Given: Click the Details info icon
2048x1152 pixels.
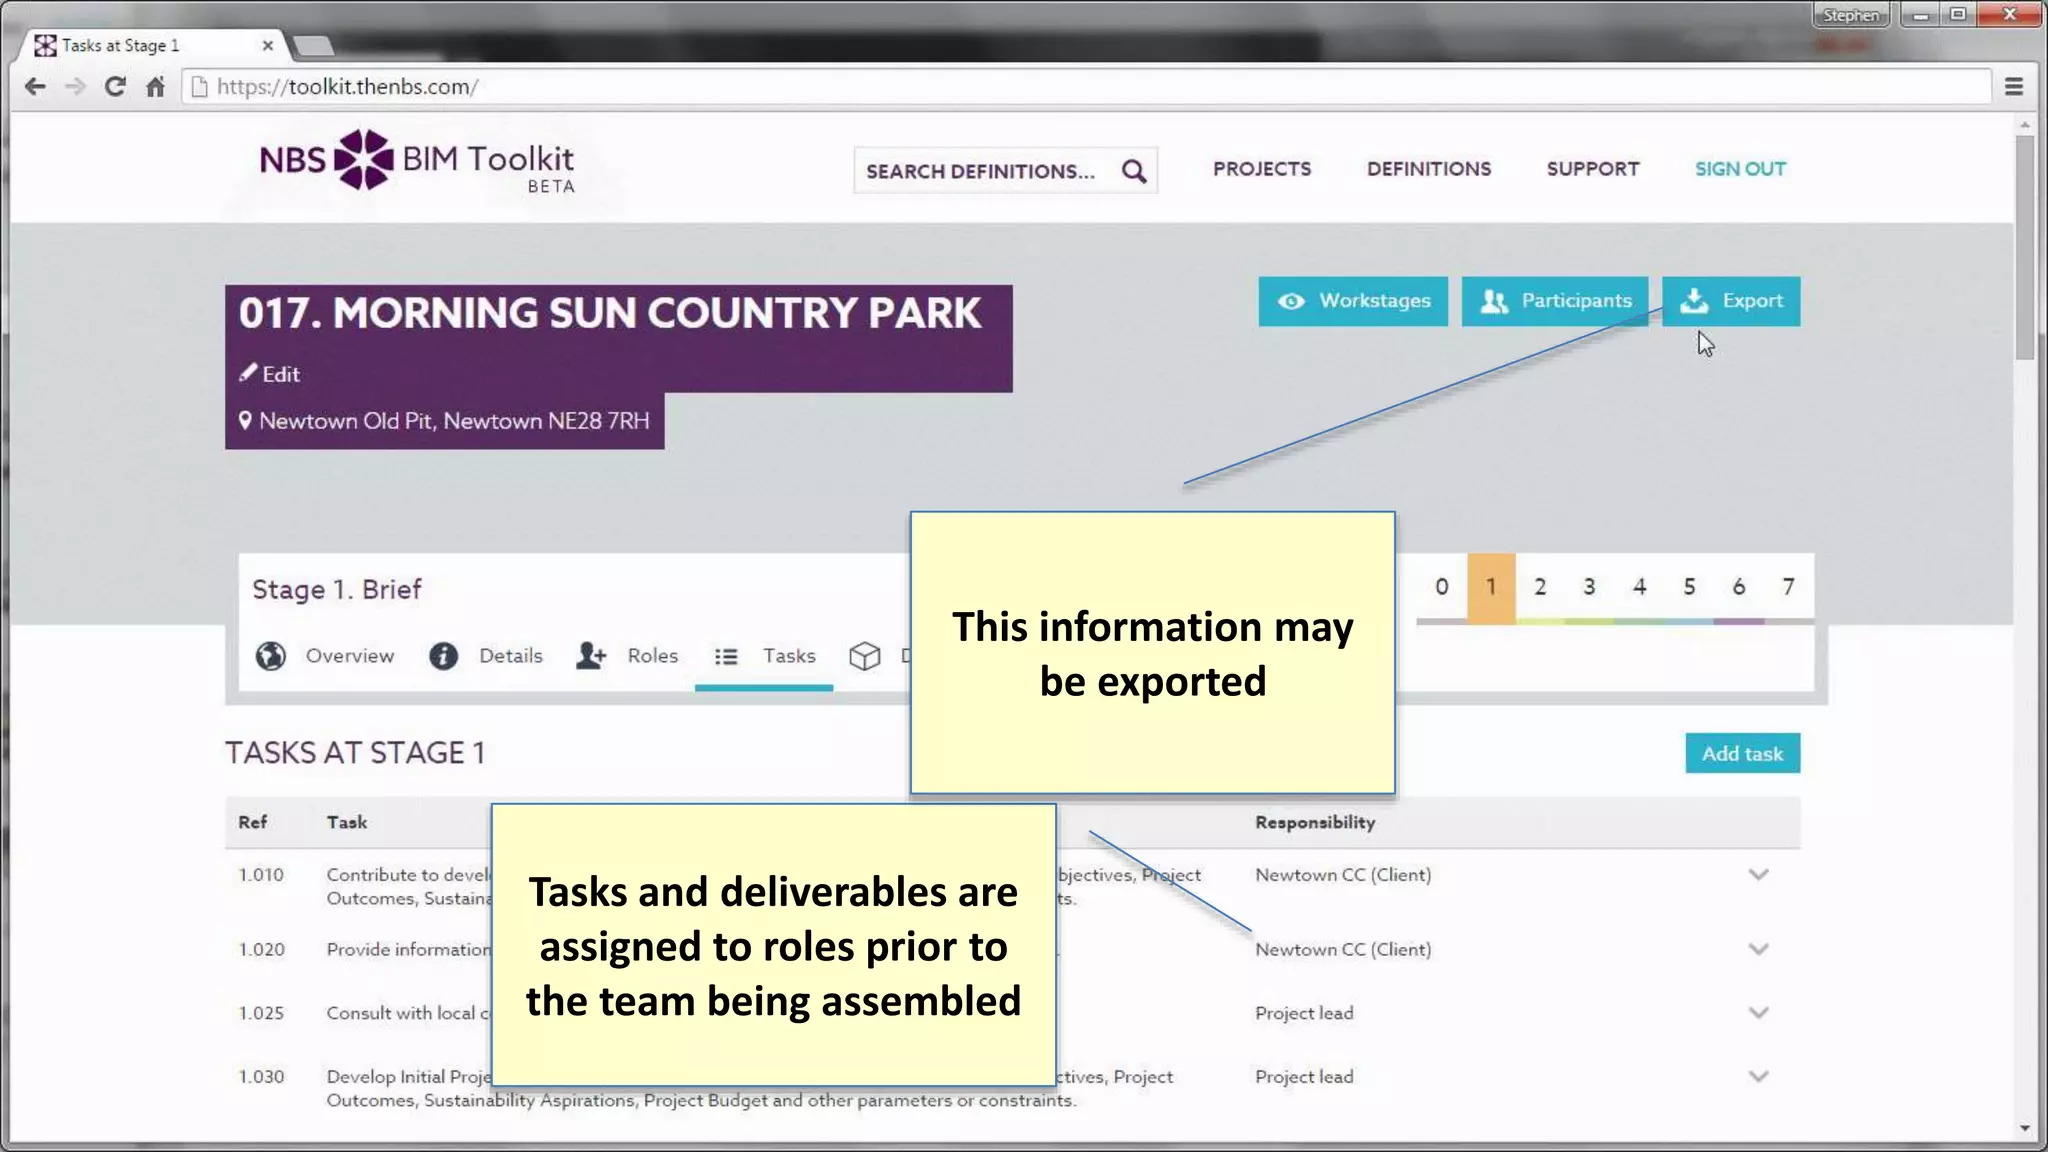Looking at the screenshot, I should (x=443, y=656).
